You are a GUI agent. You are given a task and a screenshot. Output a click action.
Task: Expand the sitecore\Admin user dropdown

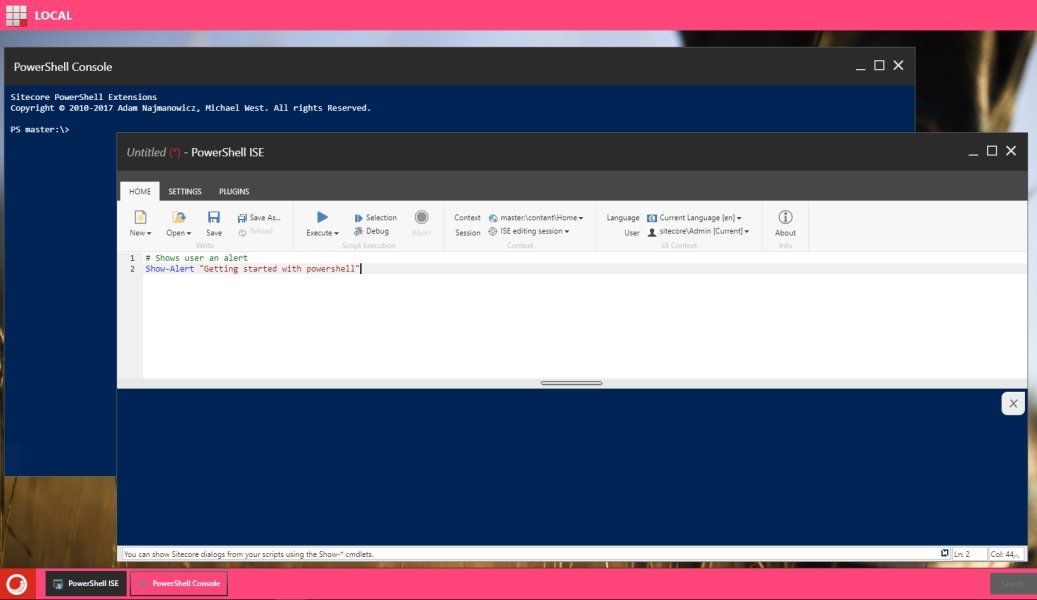[700, 230]
